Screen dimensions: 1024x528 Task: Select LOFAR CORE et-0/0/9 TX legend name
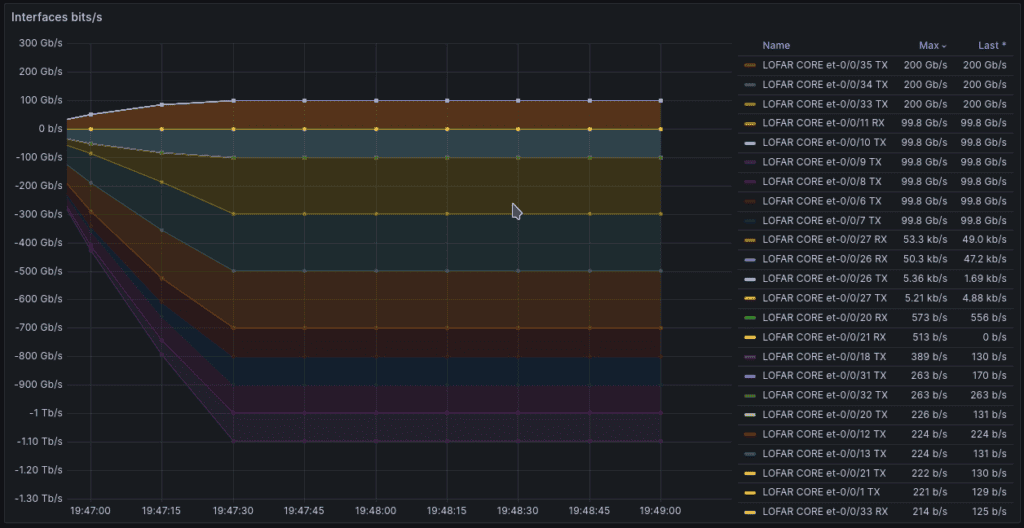tap(822, 163)
